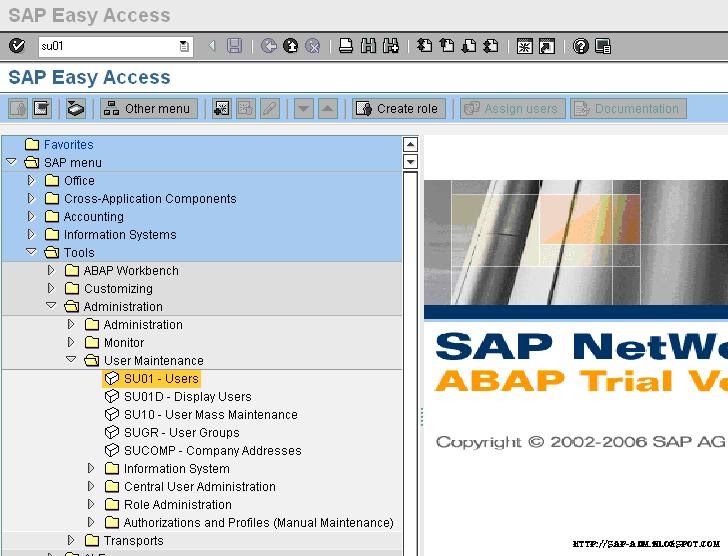Select SU10 - User Mass Maintenance
The width and height of the screenshot is (728, 556).
211,414
